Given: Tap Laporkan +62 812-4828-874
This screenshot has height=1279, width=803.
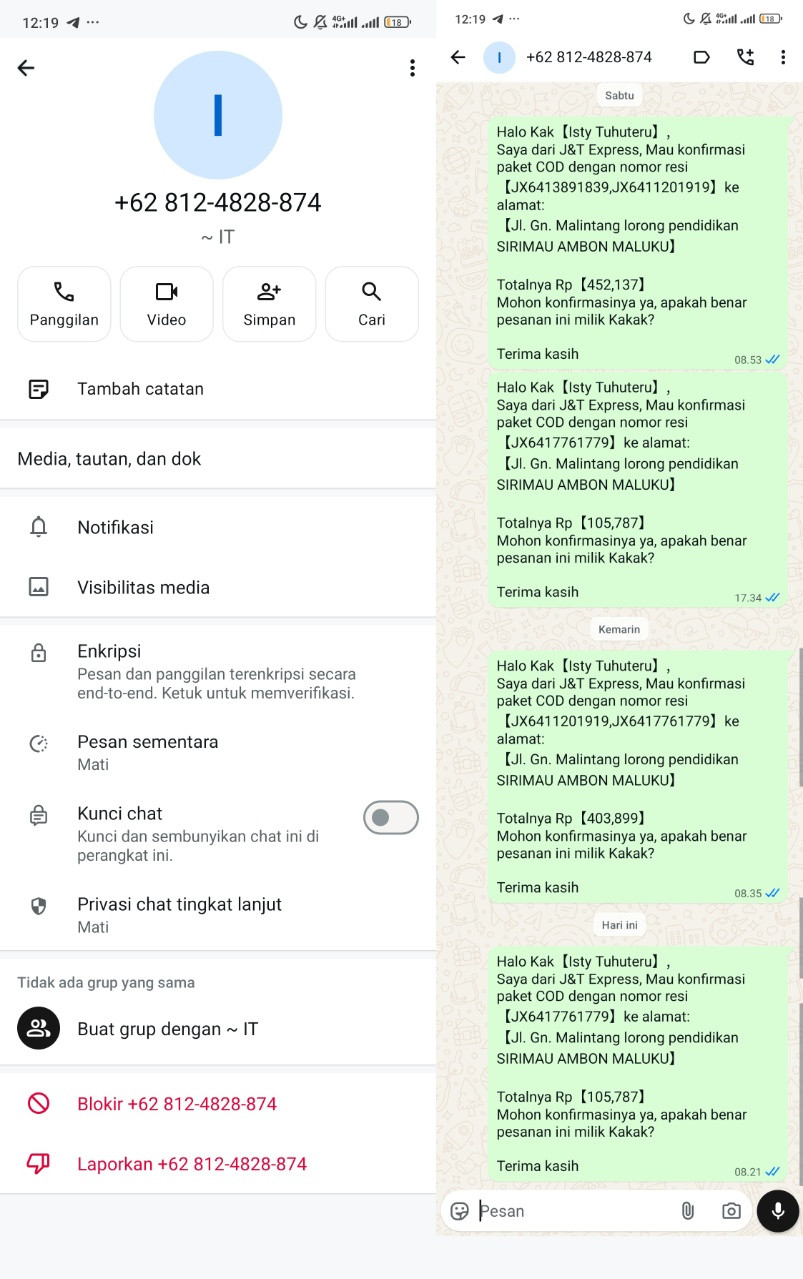Looking at the screenshot, I should 218,1164.
